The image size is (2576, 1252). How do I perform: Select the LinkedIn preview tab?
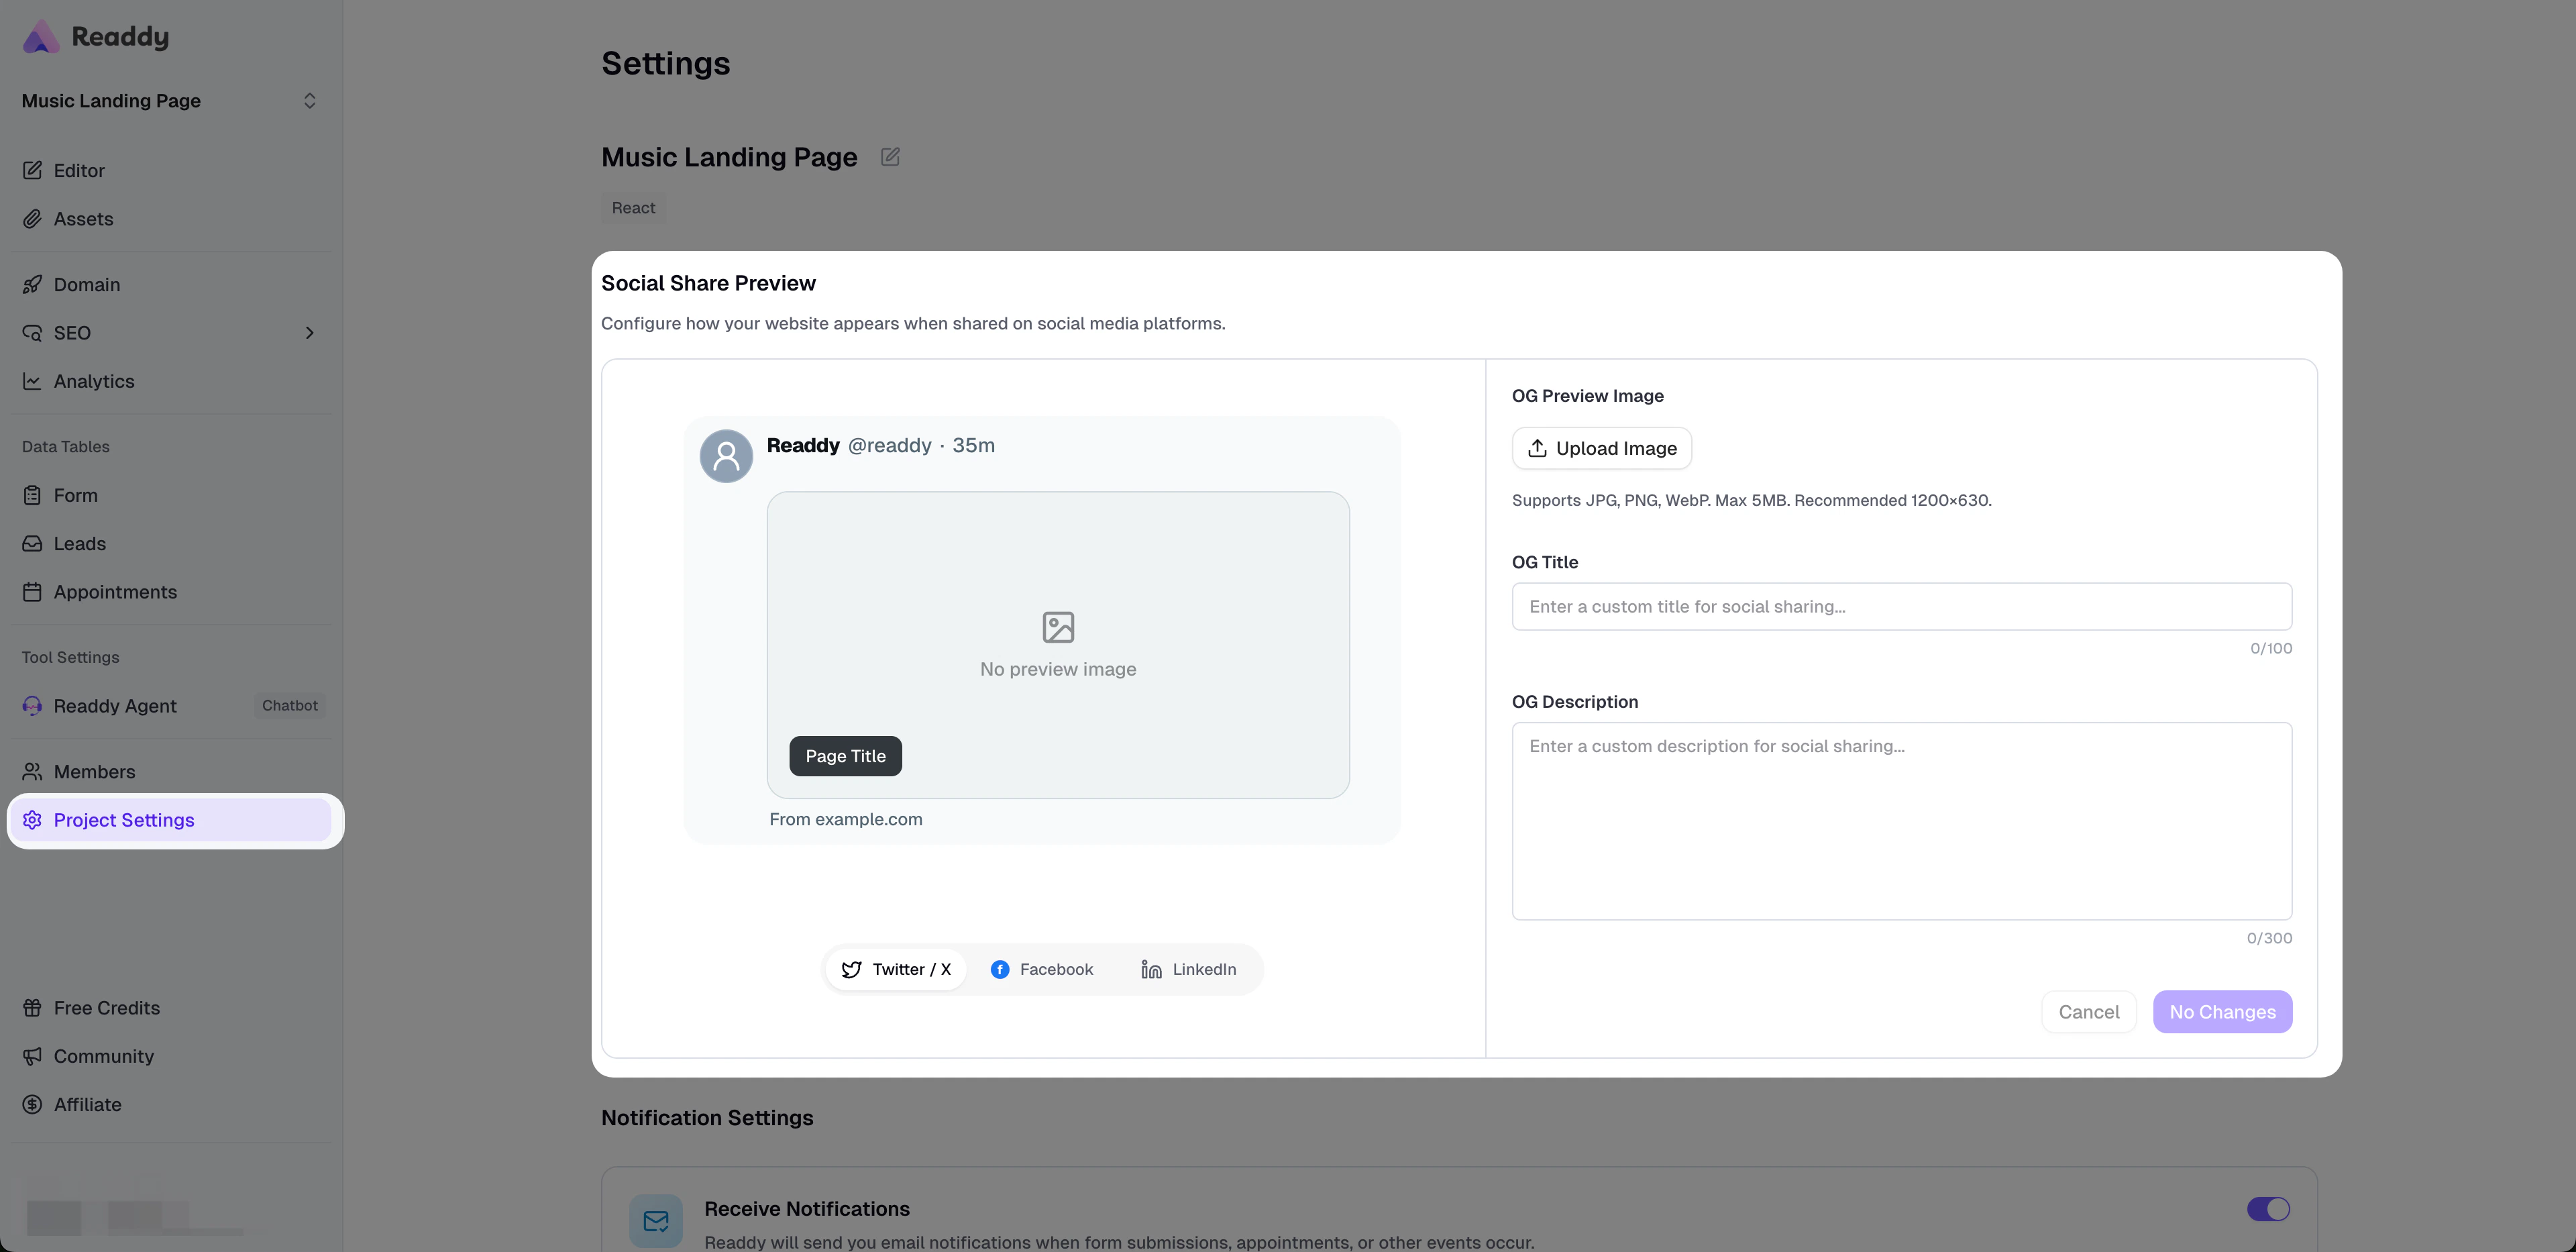click(x=1188, y=968)
